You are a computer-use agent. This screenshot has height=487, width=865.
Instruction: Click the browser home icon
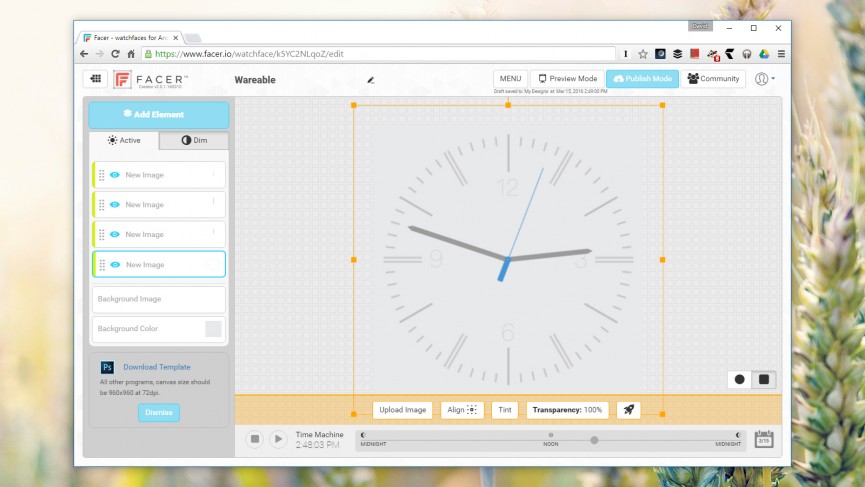(131, 54)
